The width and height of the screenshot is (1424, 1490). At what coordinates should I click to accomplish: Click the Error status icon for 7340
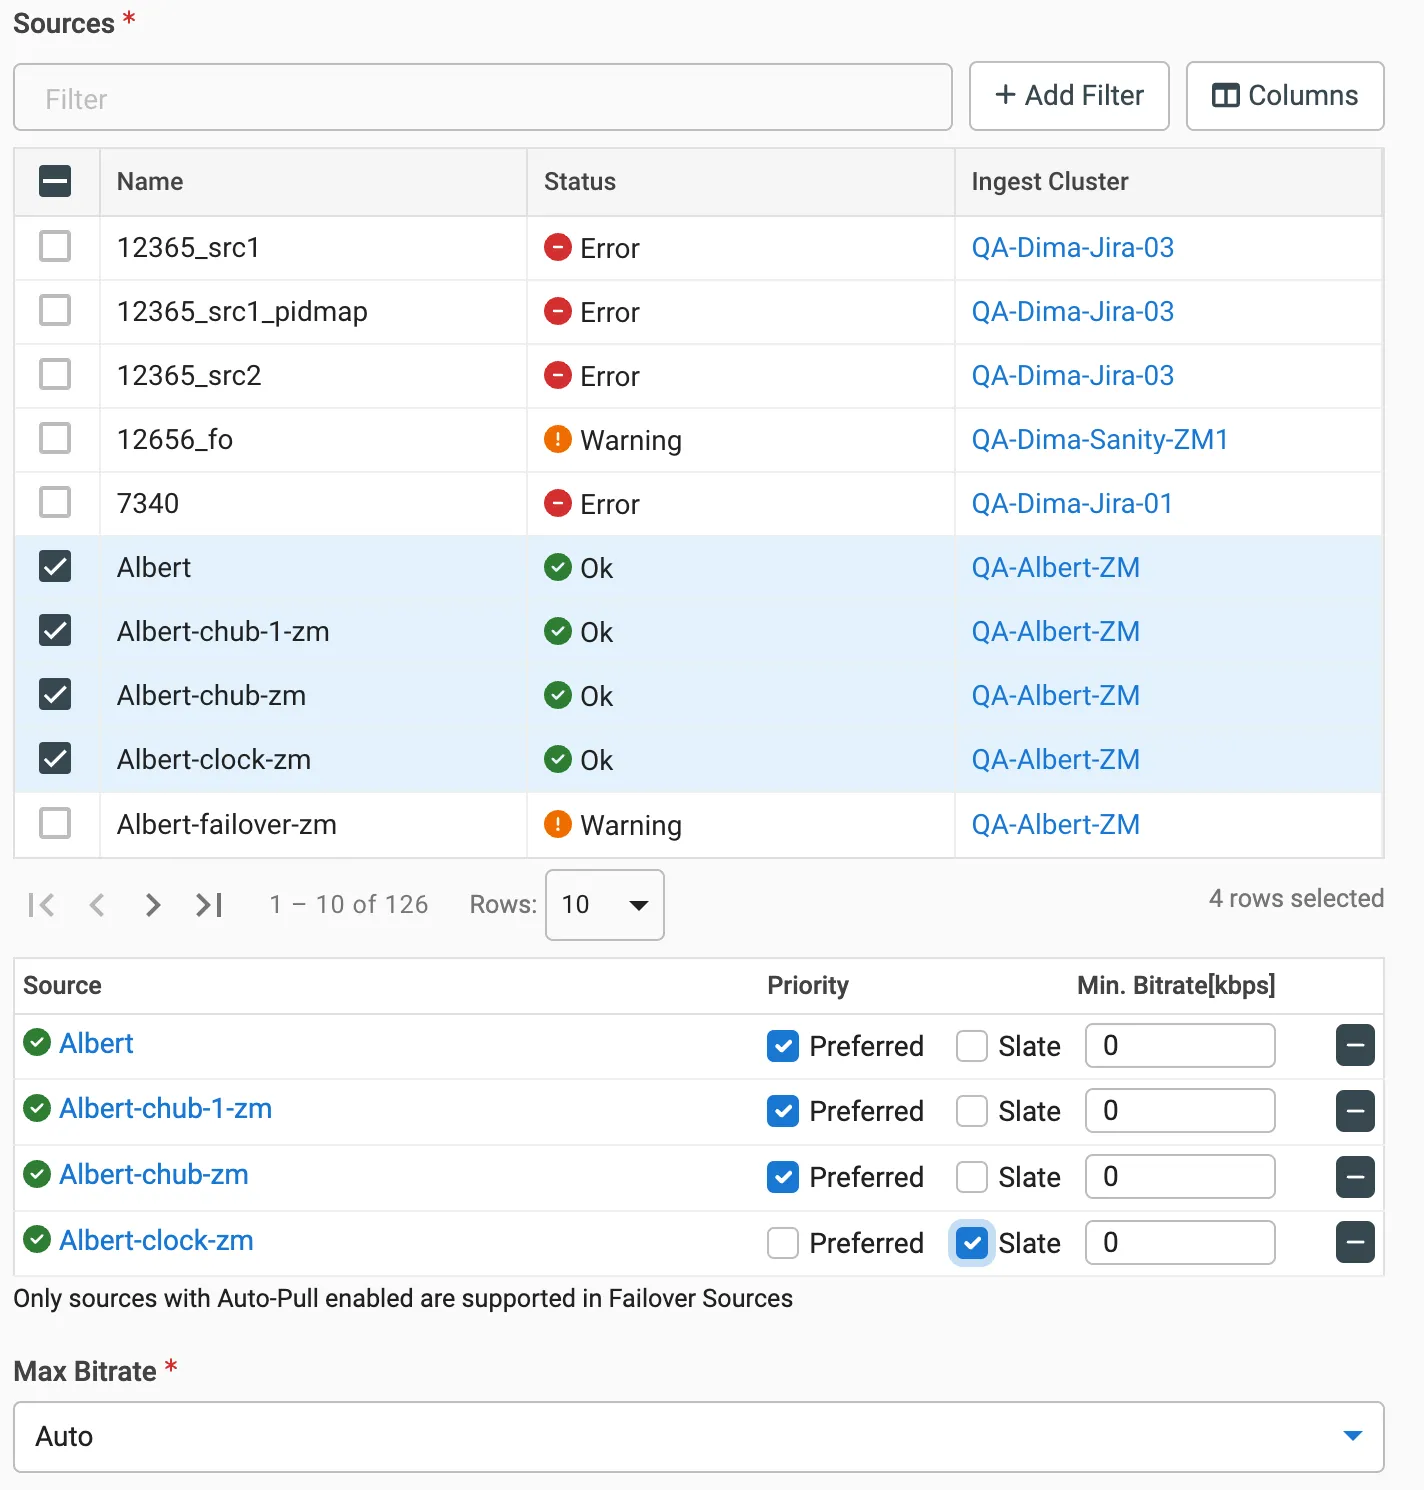558,503
